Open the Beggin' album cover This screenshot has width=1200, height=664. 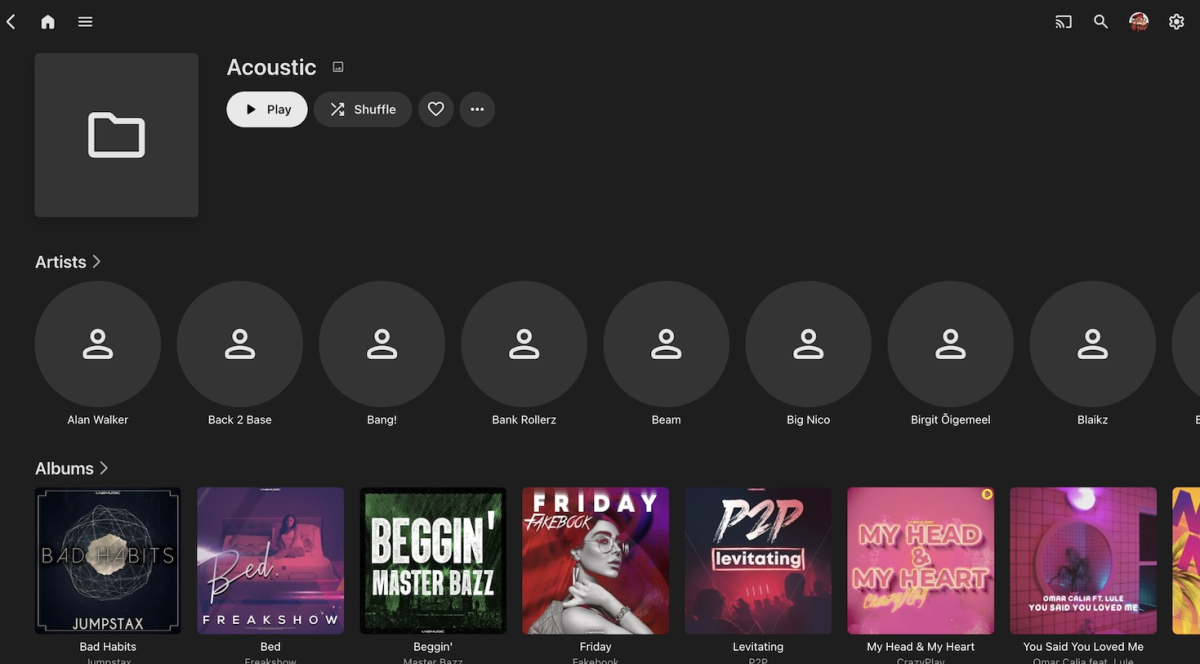click(433, 561)
